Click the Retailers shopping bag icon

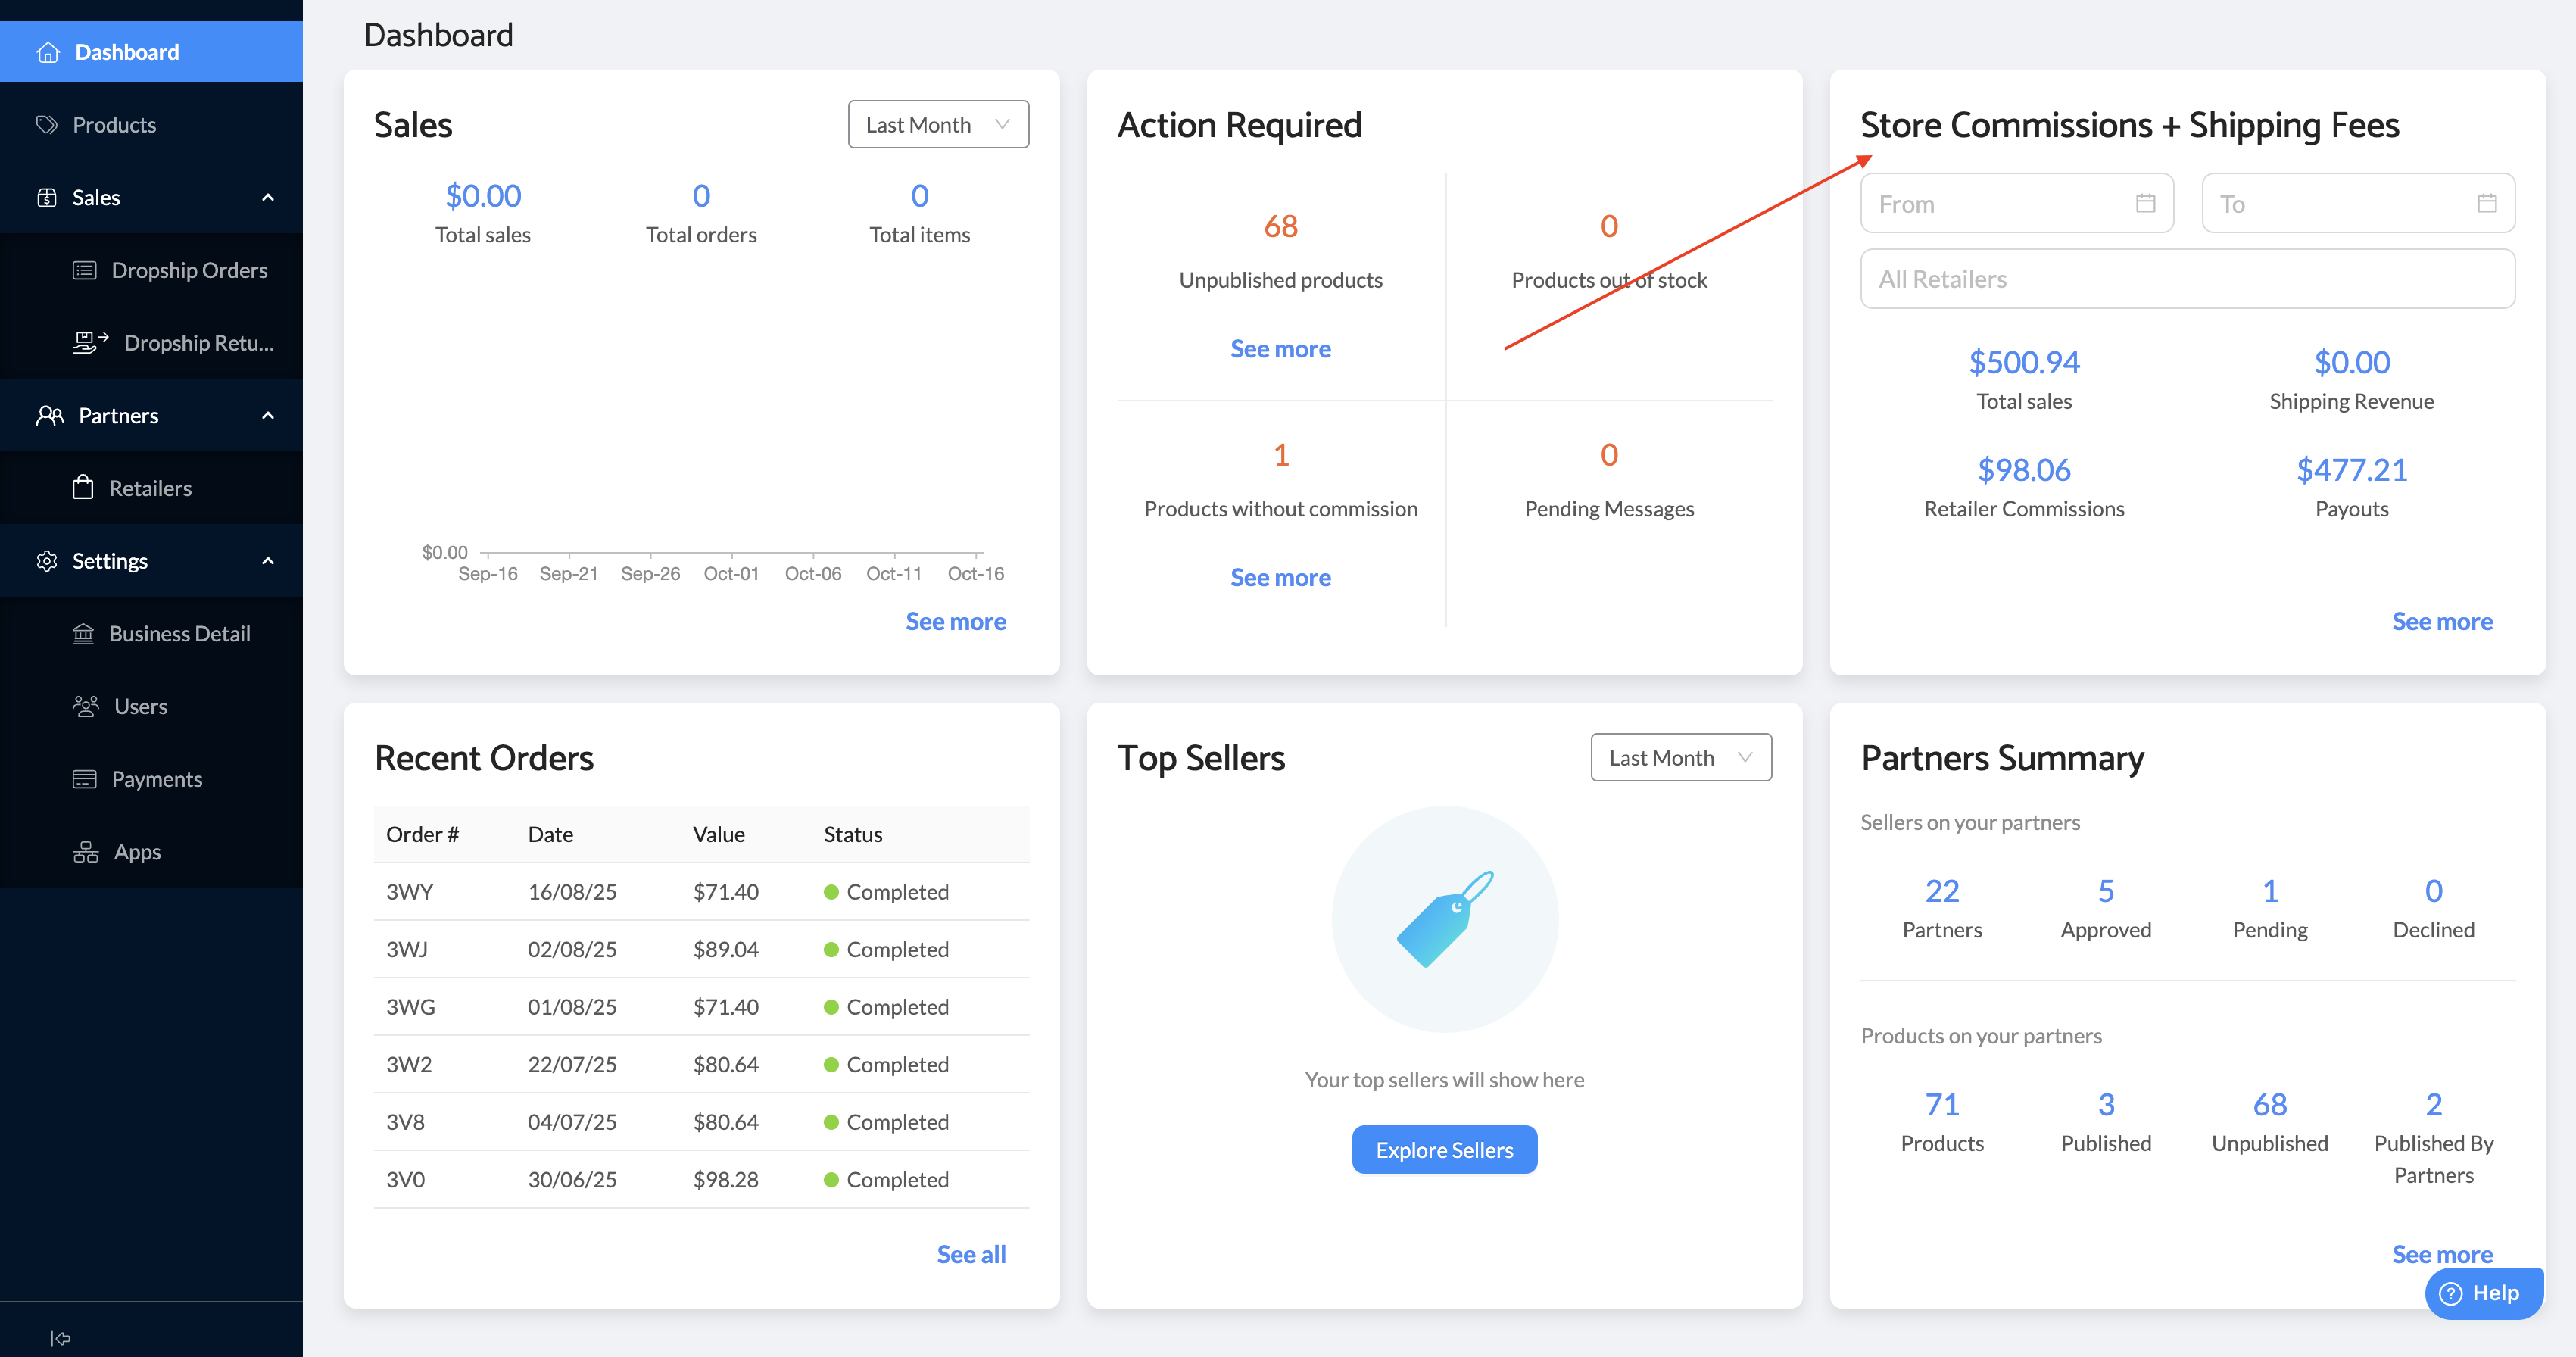(x=83, y=488)
